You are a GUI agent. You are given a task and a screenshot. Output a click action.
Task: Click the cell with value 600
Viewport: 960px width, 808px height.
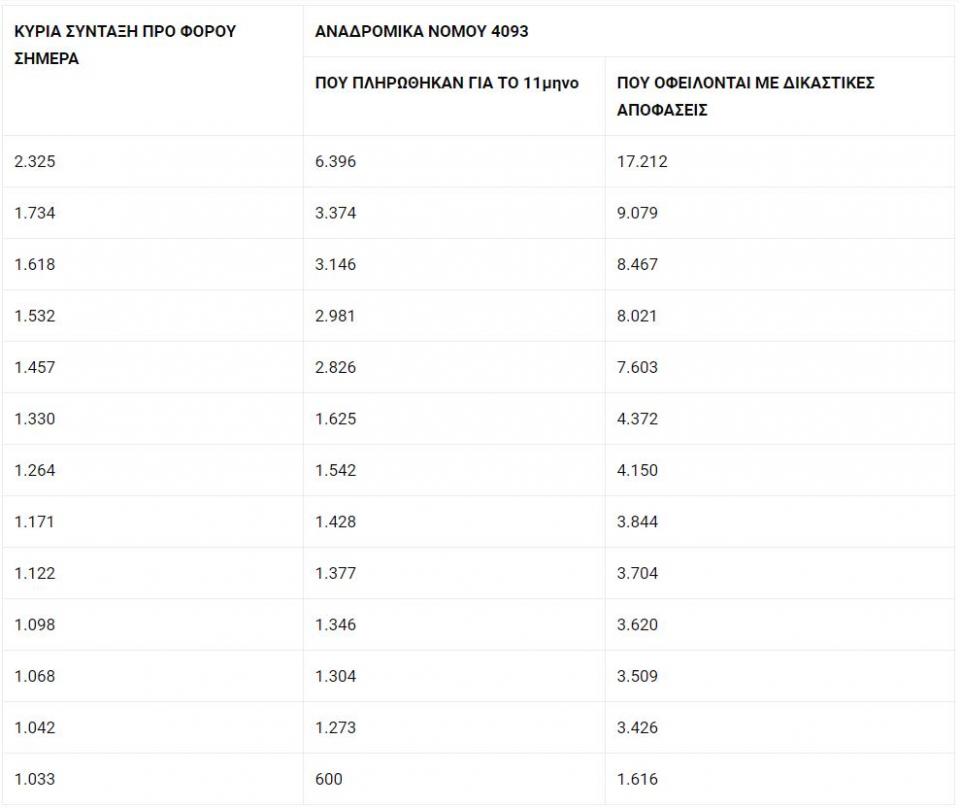point(328,779)
